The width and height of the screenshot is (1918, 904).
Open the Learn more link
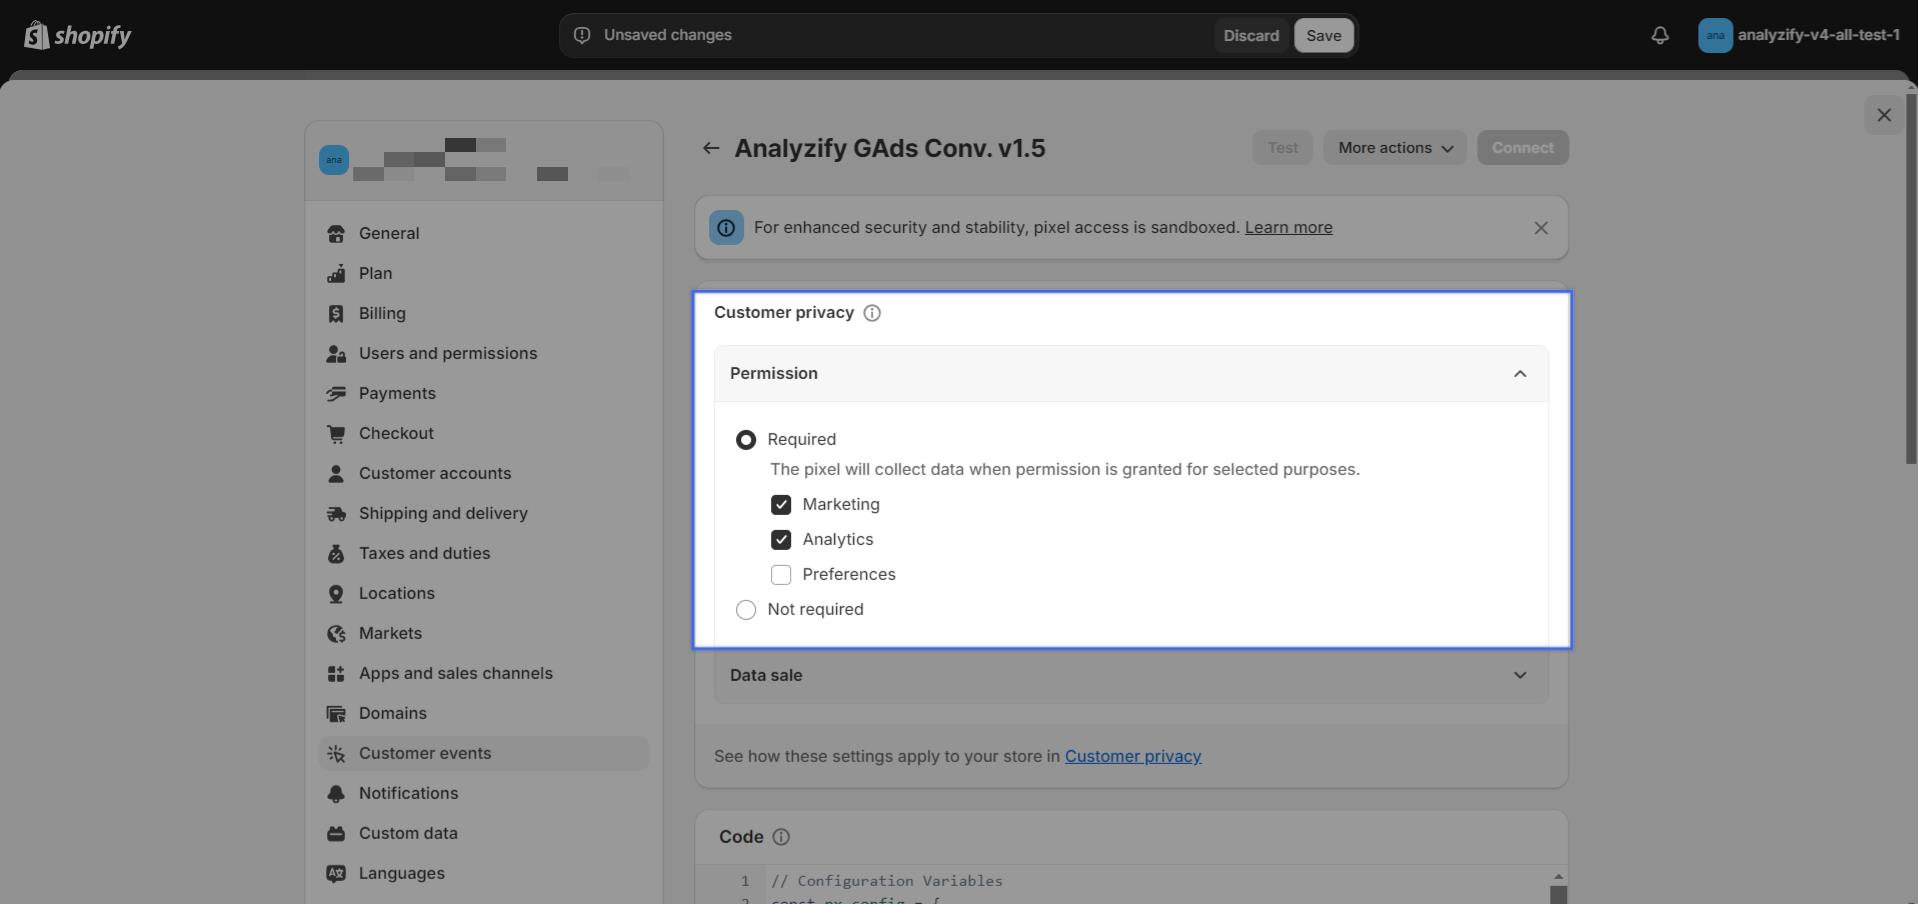click(x=1289, y=228)
